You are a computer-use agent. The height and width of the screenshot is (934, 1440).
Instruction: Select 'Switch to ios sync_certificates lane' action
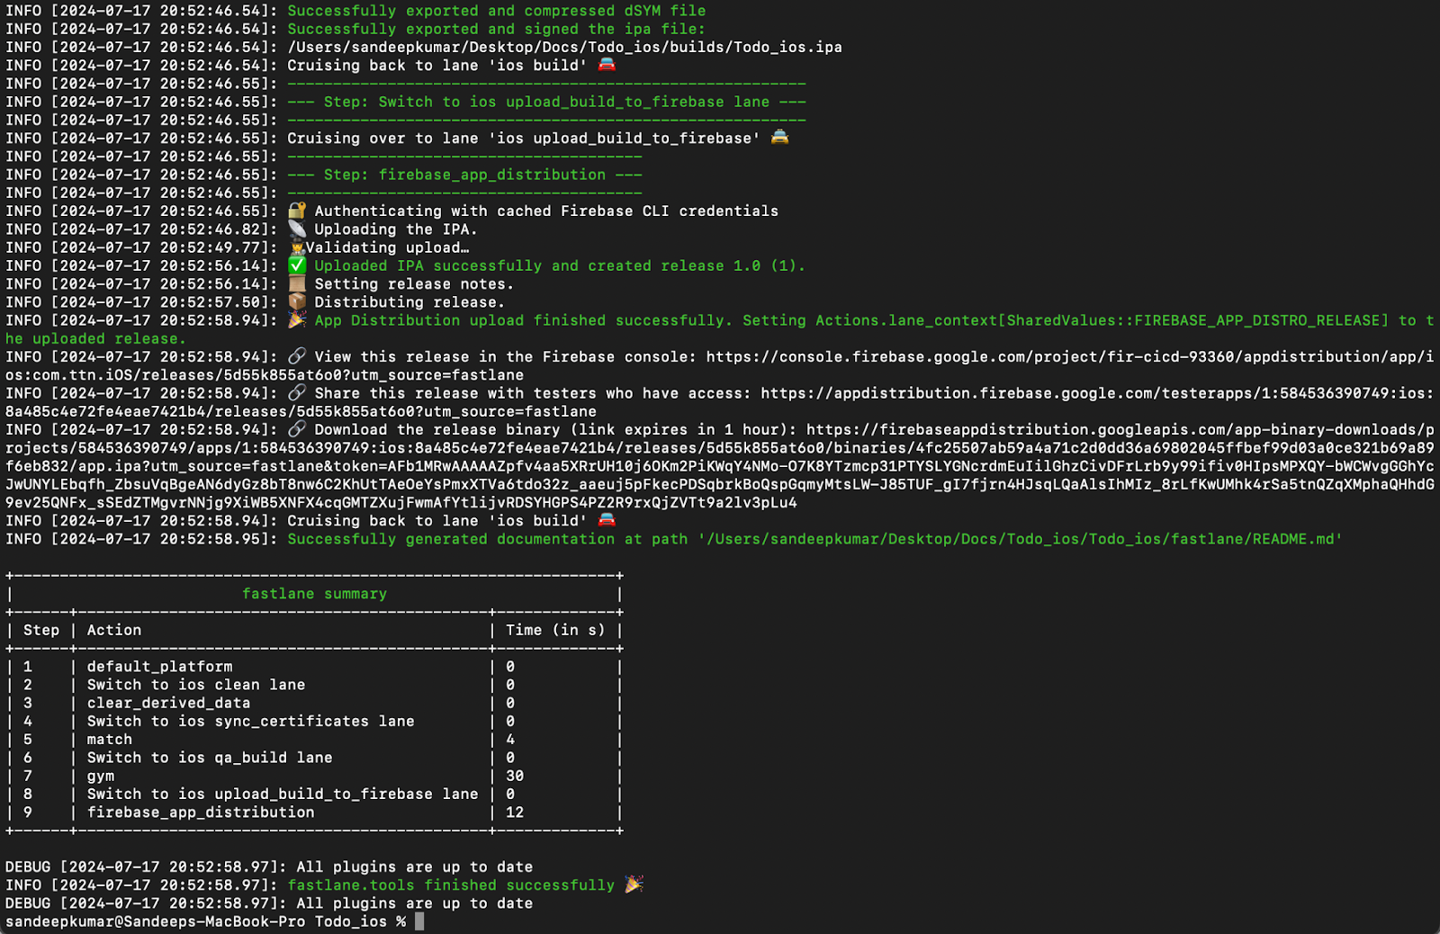[x=251, y=721]
